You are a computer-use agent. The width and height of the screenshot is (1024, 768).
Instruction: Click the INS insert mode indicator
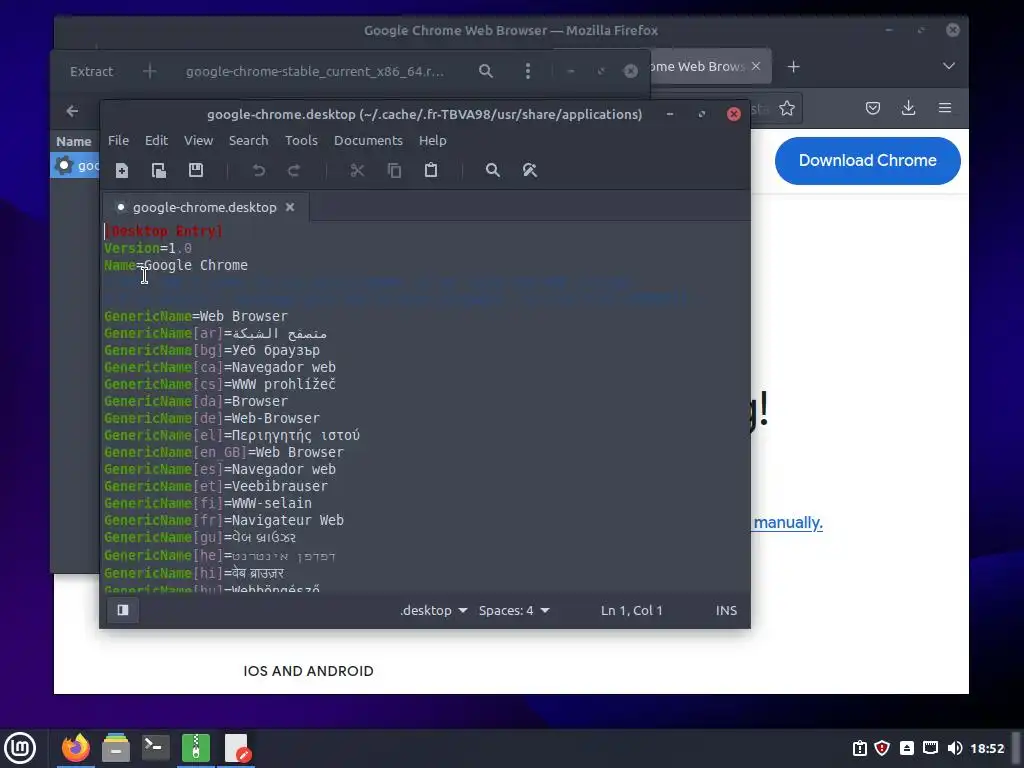pos(726,610)
